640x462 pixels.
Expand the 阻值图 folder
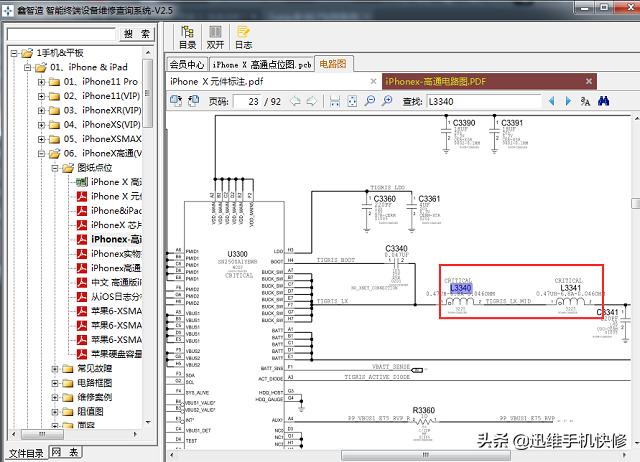[55, 412]
